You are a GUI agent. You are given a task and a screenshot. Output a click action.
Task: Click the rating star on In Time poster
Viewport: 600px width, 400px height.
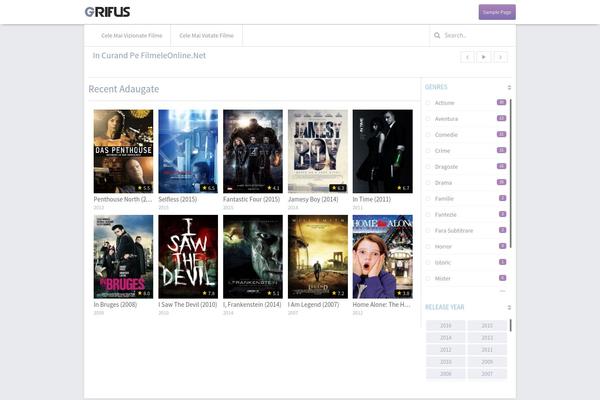[x=399, y=188]
